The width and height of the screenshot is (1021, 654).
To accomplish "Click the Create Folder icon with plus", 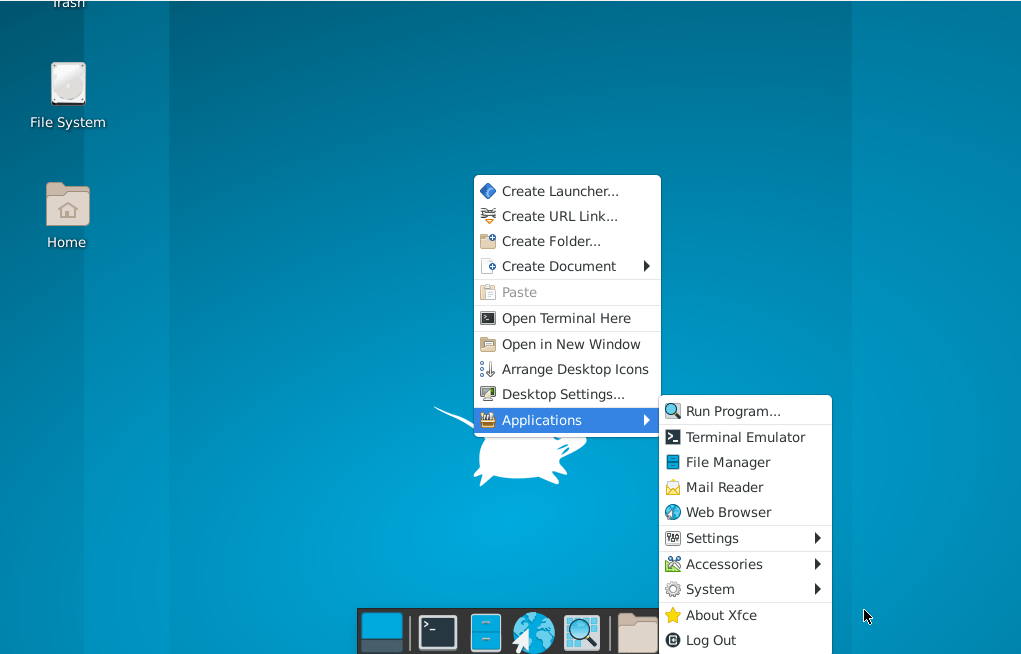I will (488, 241).
